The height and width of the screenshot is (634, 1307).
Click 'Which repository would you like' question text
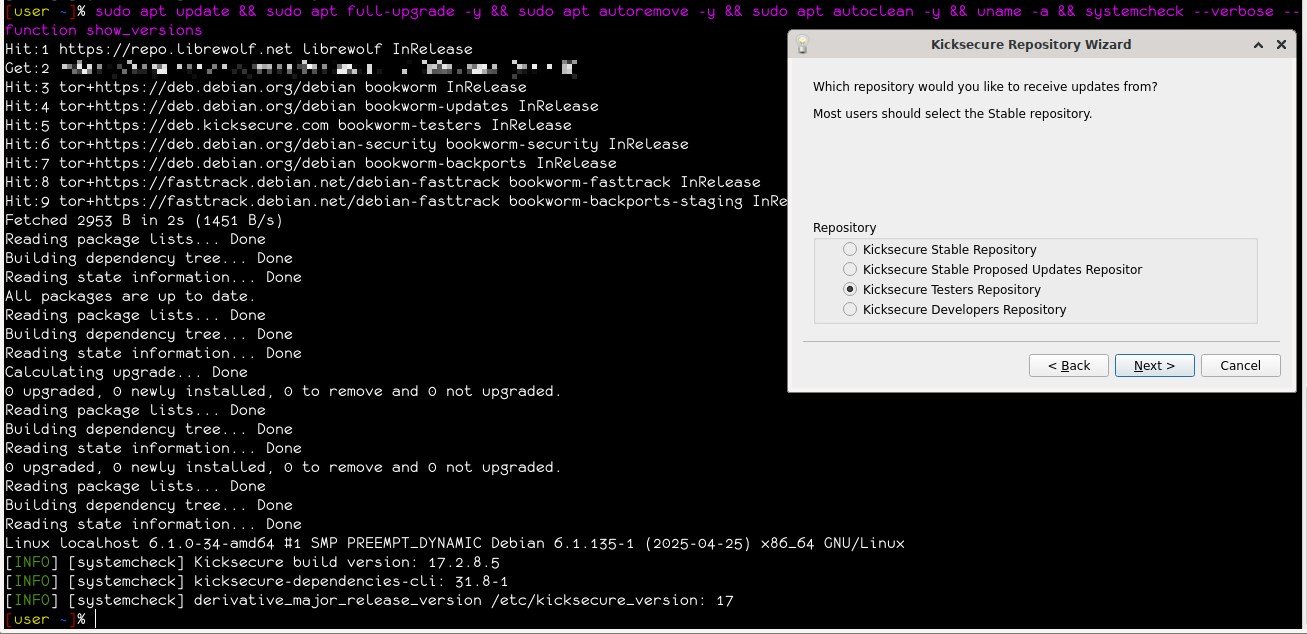pyautogui.click(x=985, y=87)
